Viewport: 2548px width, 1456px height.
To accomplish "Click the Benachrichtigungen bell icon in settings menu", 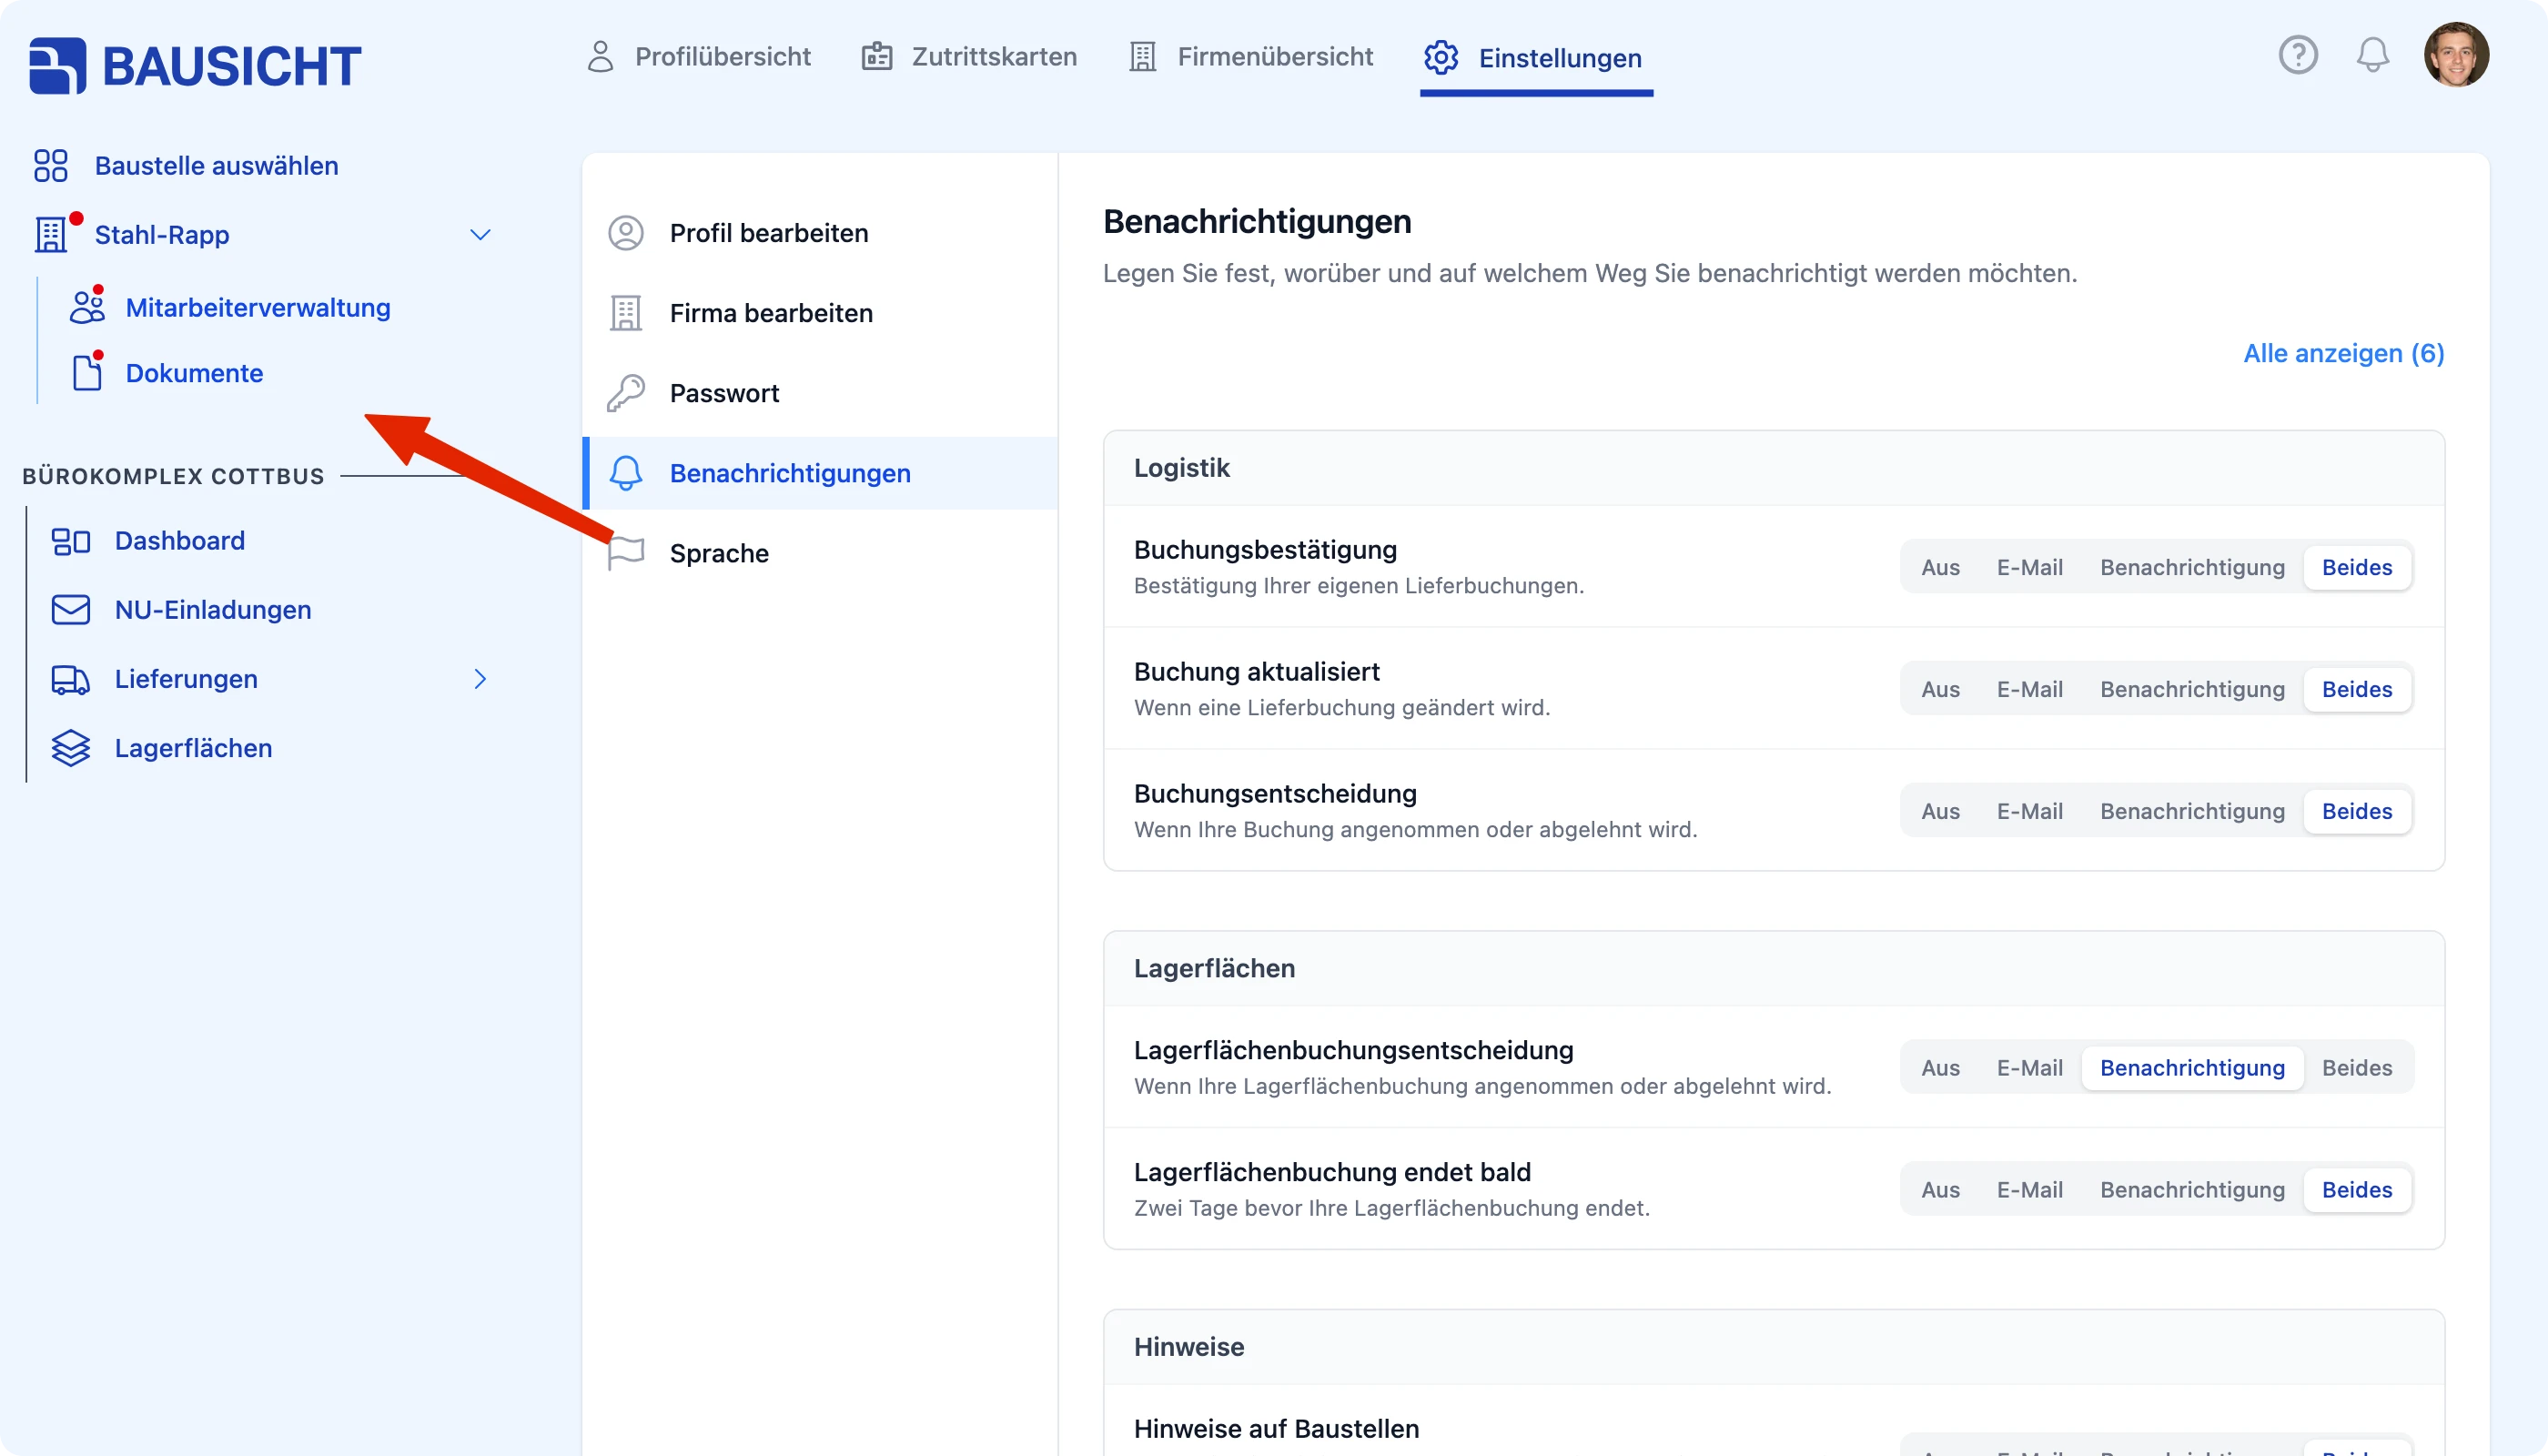I will pos(626,473).
